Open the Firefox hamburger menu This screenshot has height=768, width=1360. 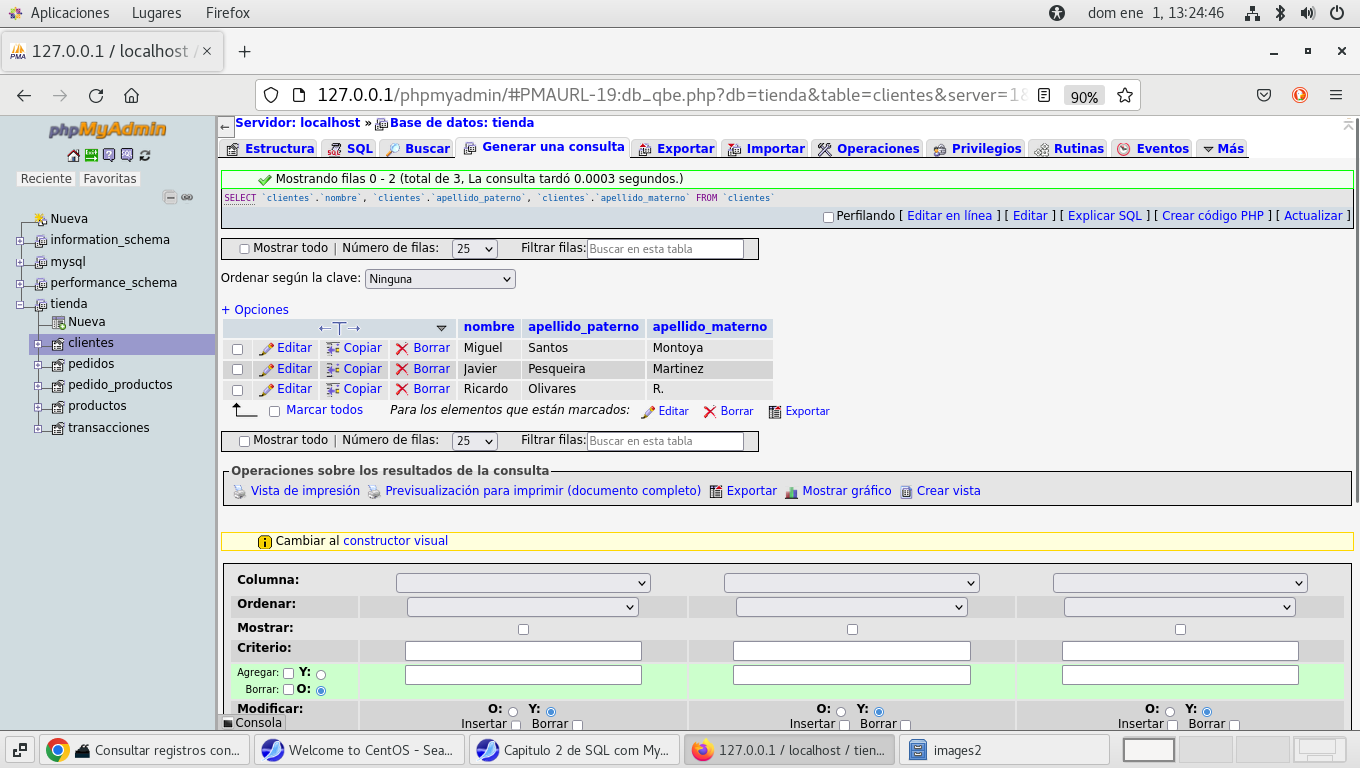[1336, 96]
